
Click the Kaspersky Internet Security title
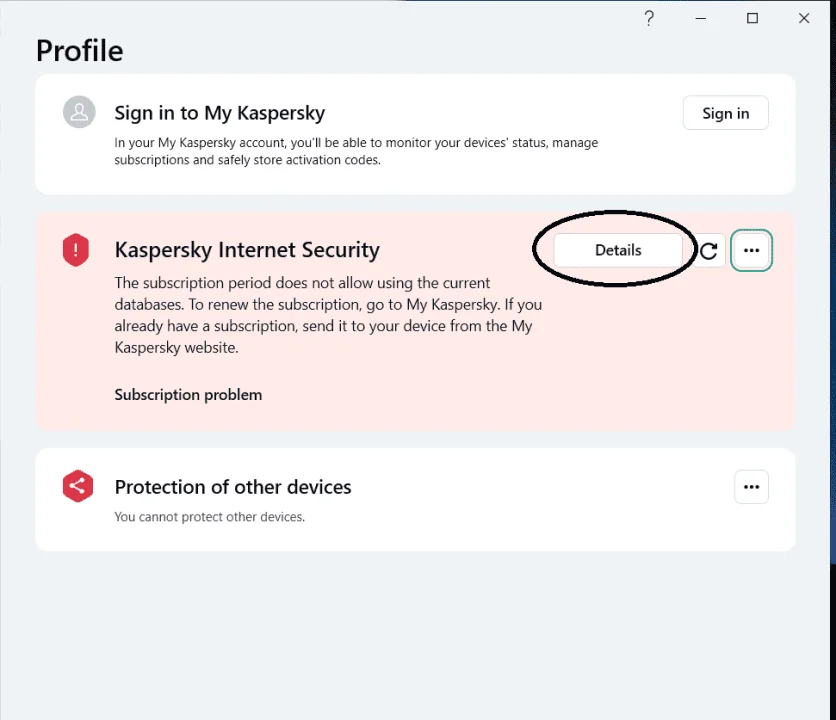pos(247,250)
